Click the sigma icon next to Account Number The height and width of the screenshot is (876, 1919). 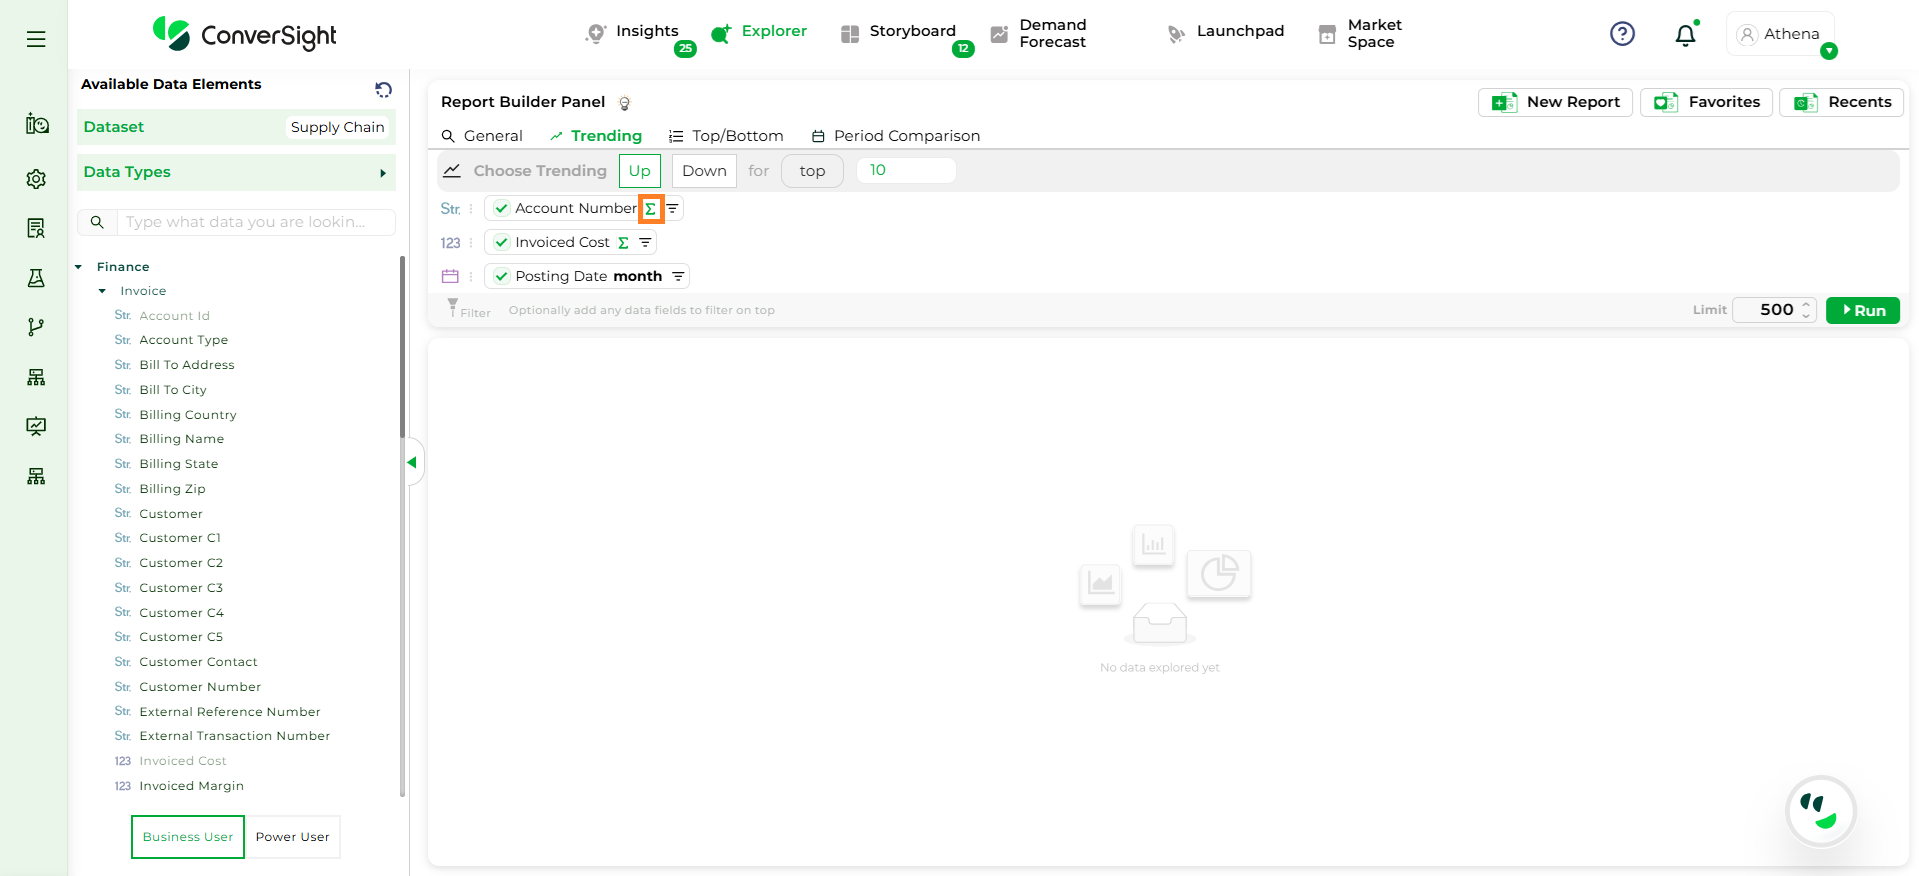pyautogui.click(x=651, y=209)
